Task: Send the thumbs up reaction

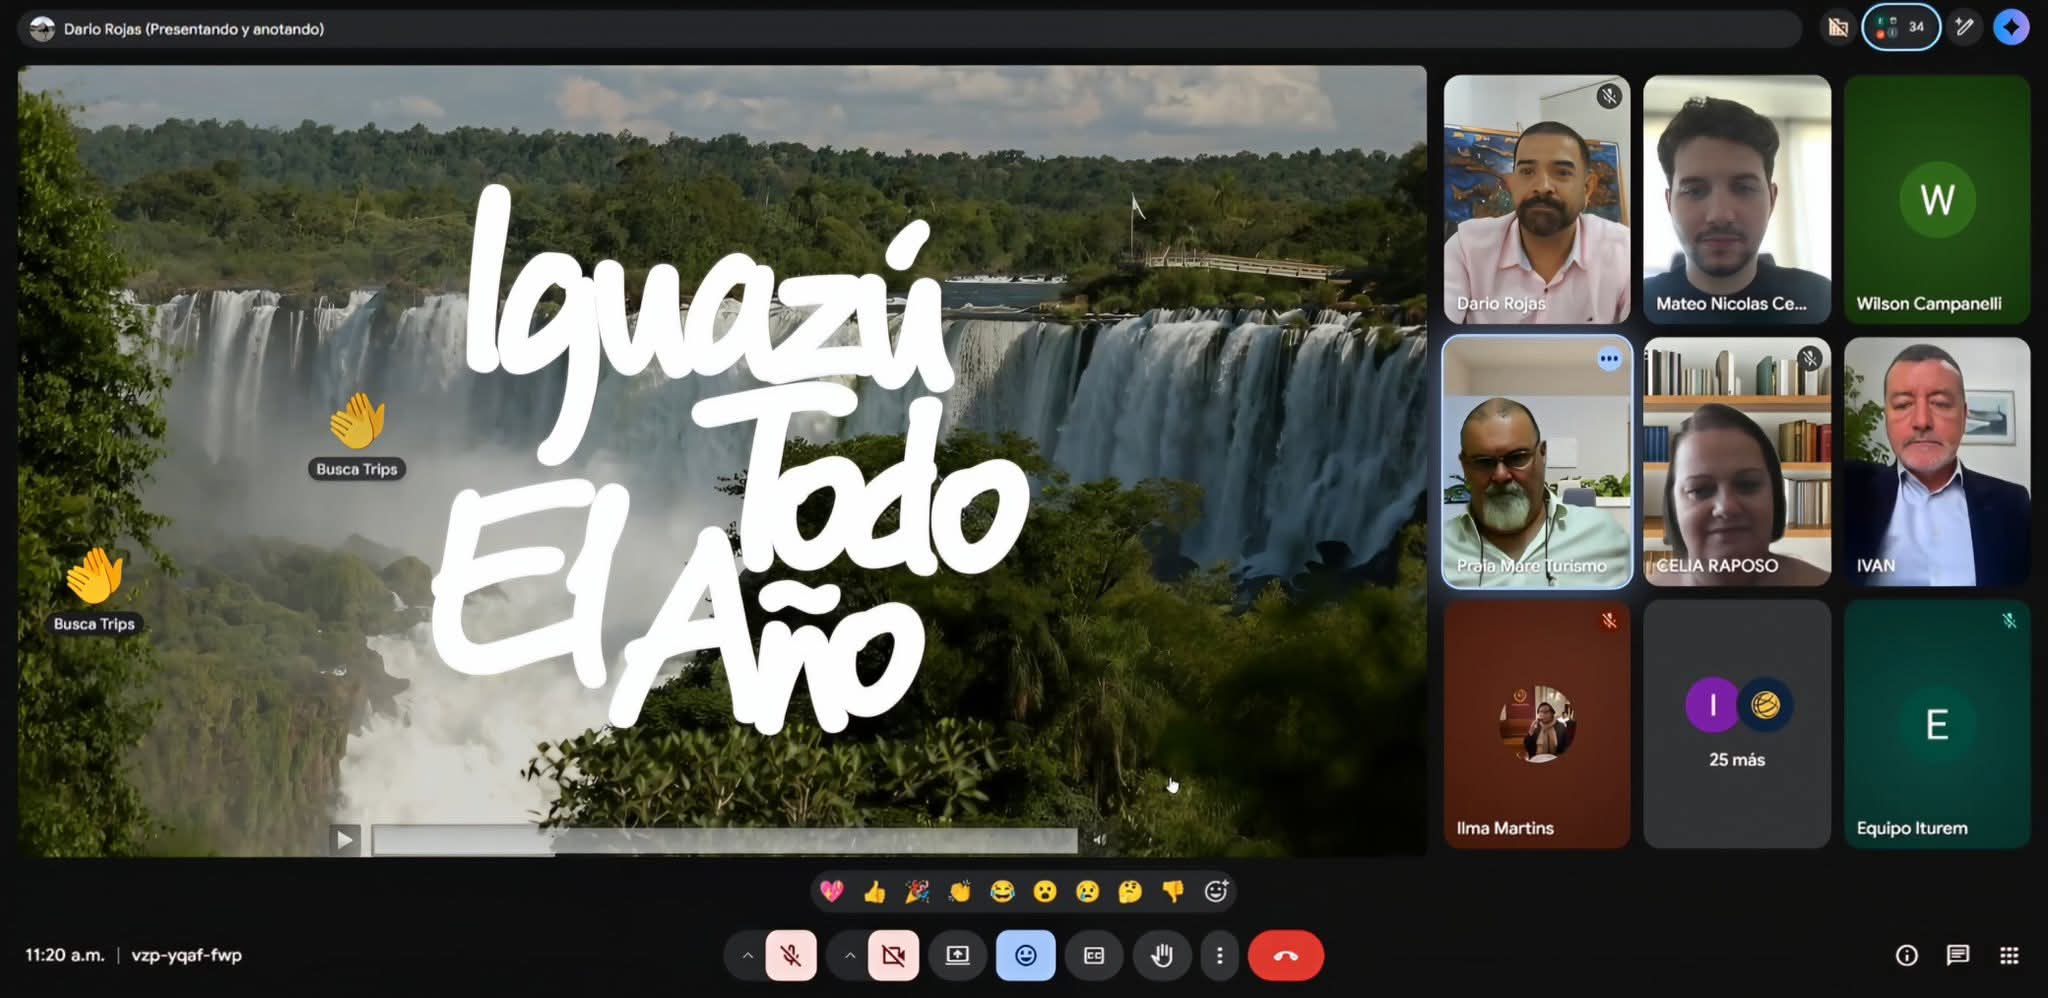Action: pyautogui.click(x=874, y=891)
